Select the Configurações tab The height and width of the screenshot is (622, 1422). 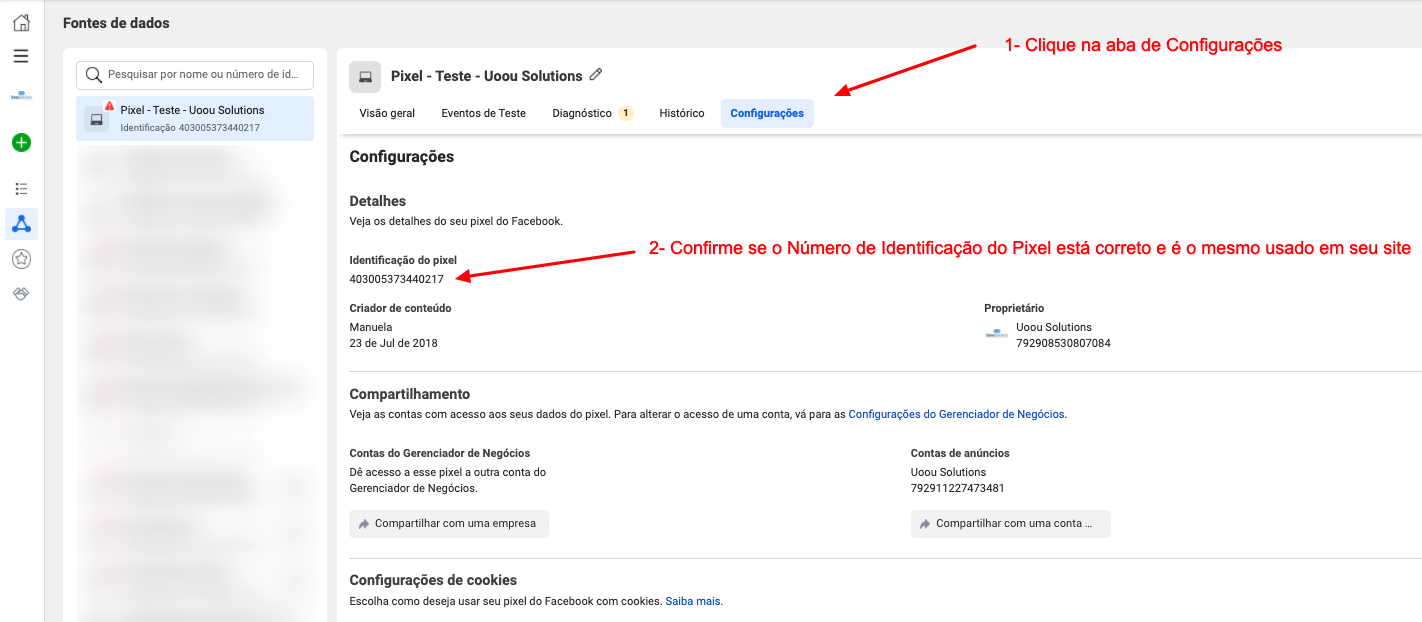[x=767, y=113]
